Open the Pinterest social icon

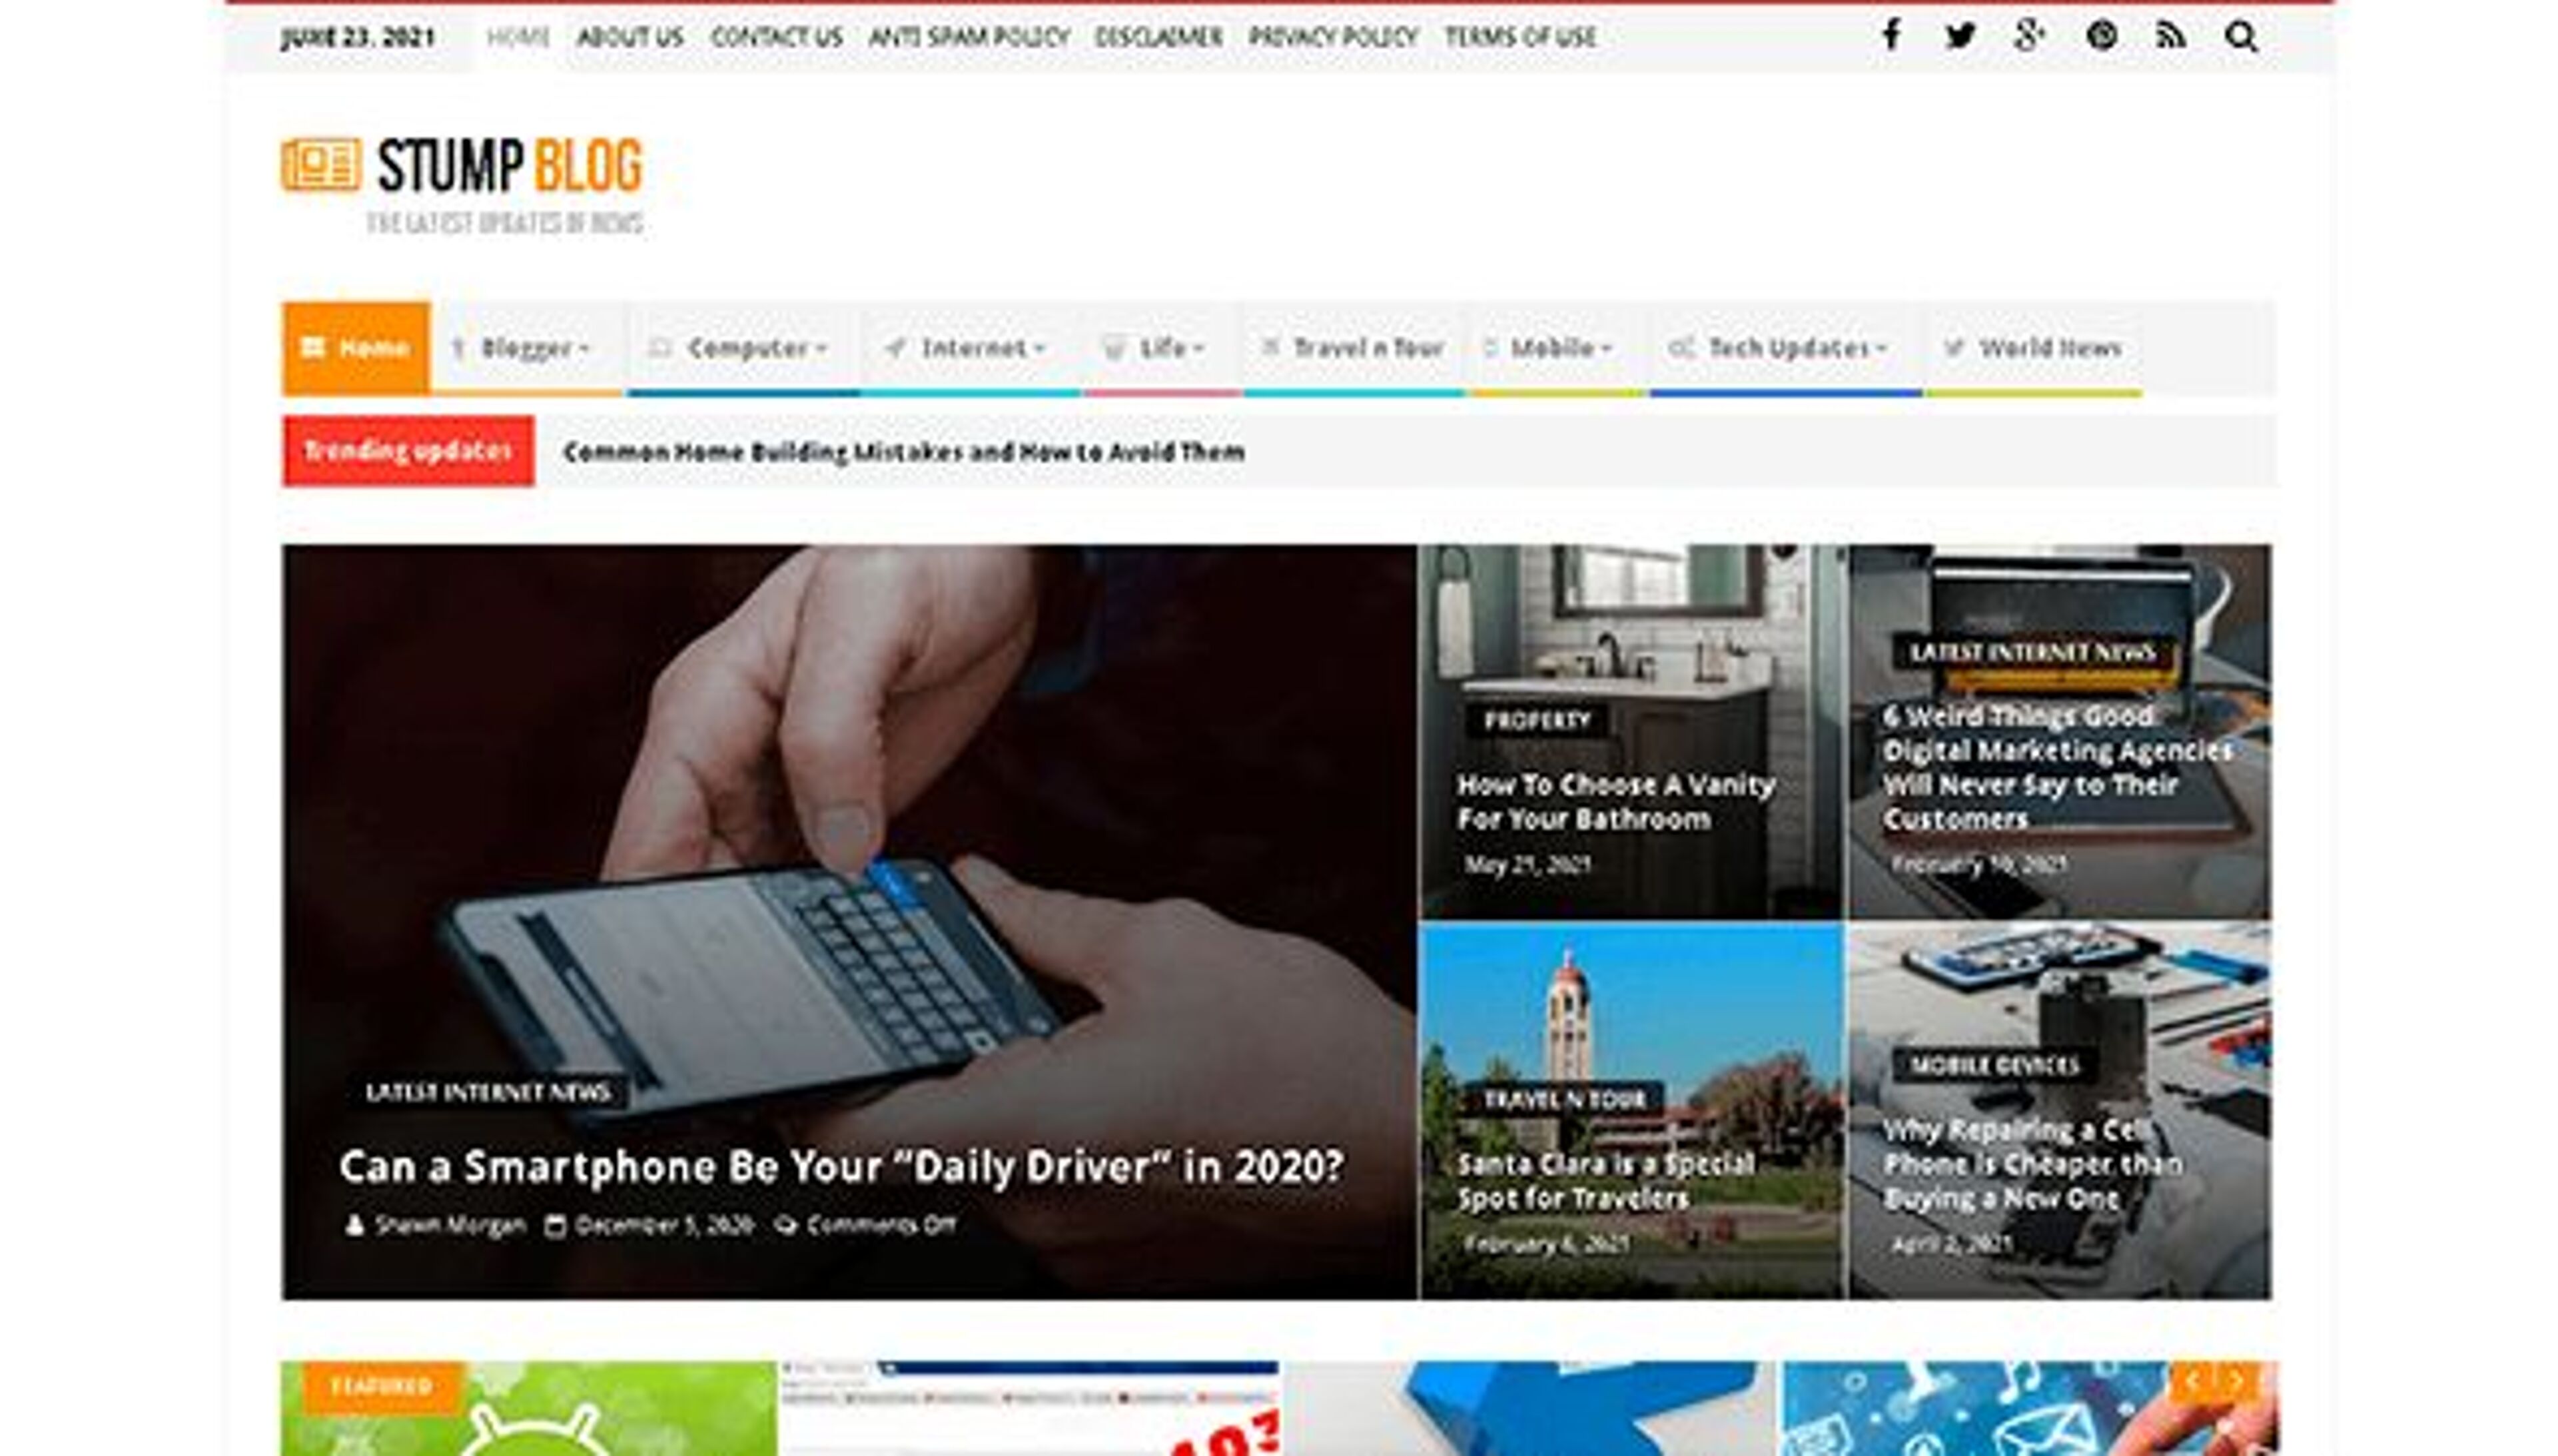[x=2101, y=36]
